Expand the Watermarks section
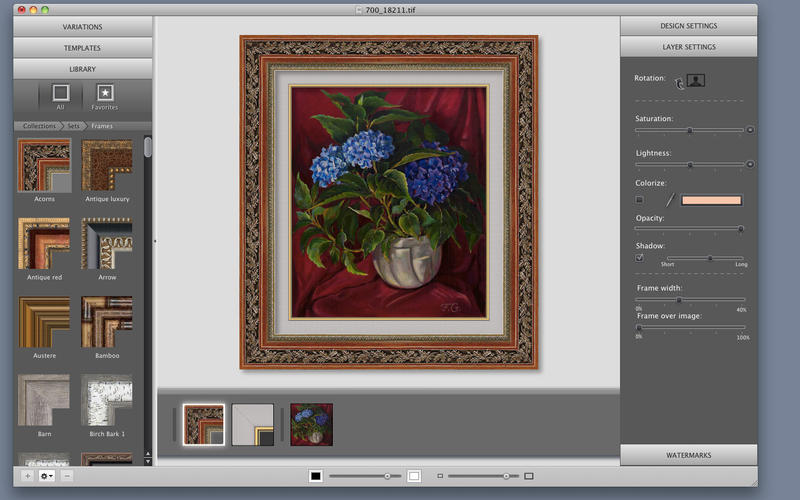 coord(688,455)
